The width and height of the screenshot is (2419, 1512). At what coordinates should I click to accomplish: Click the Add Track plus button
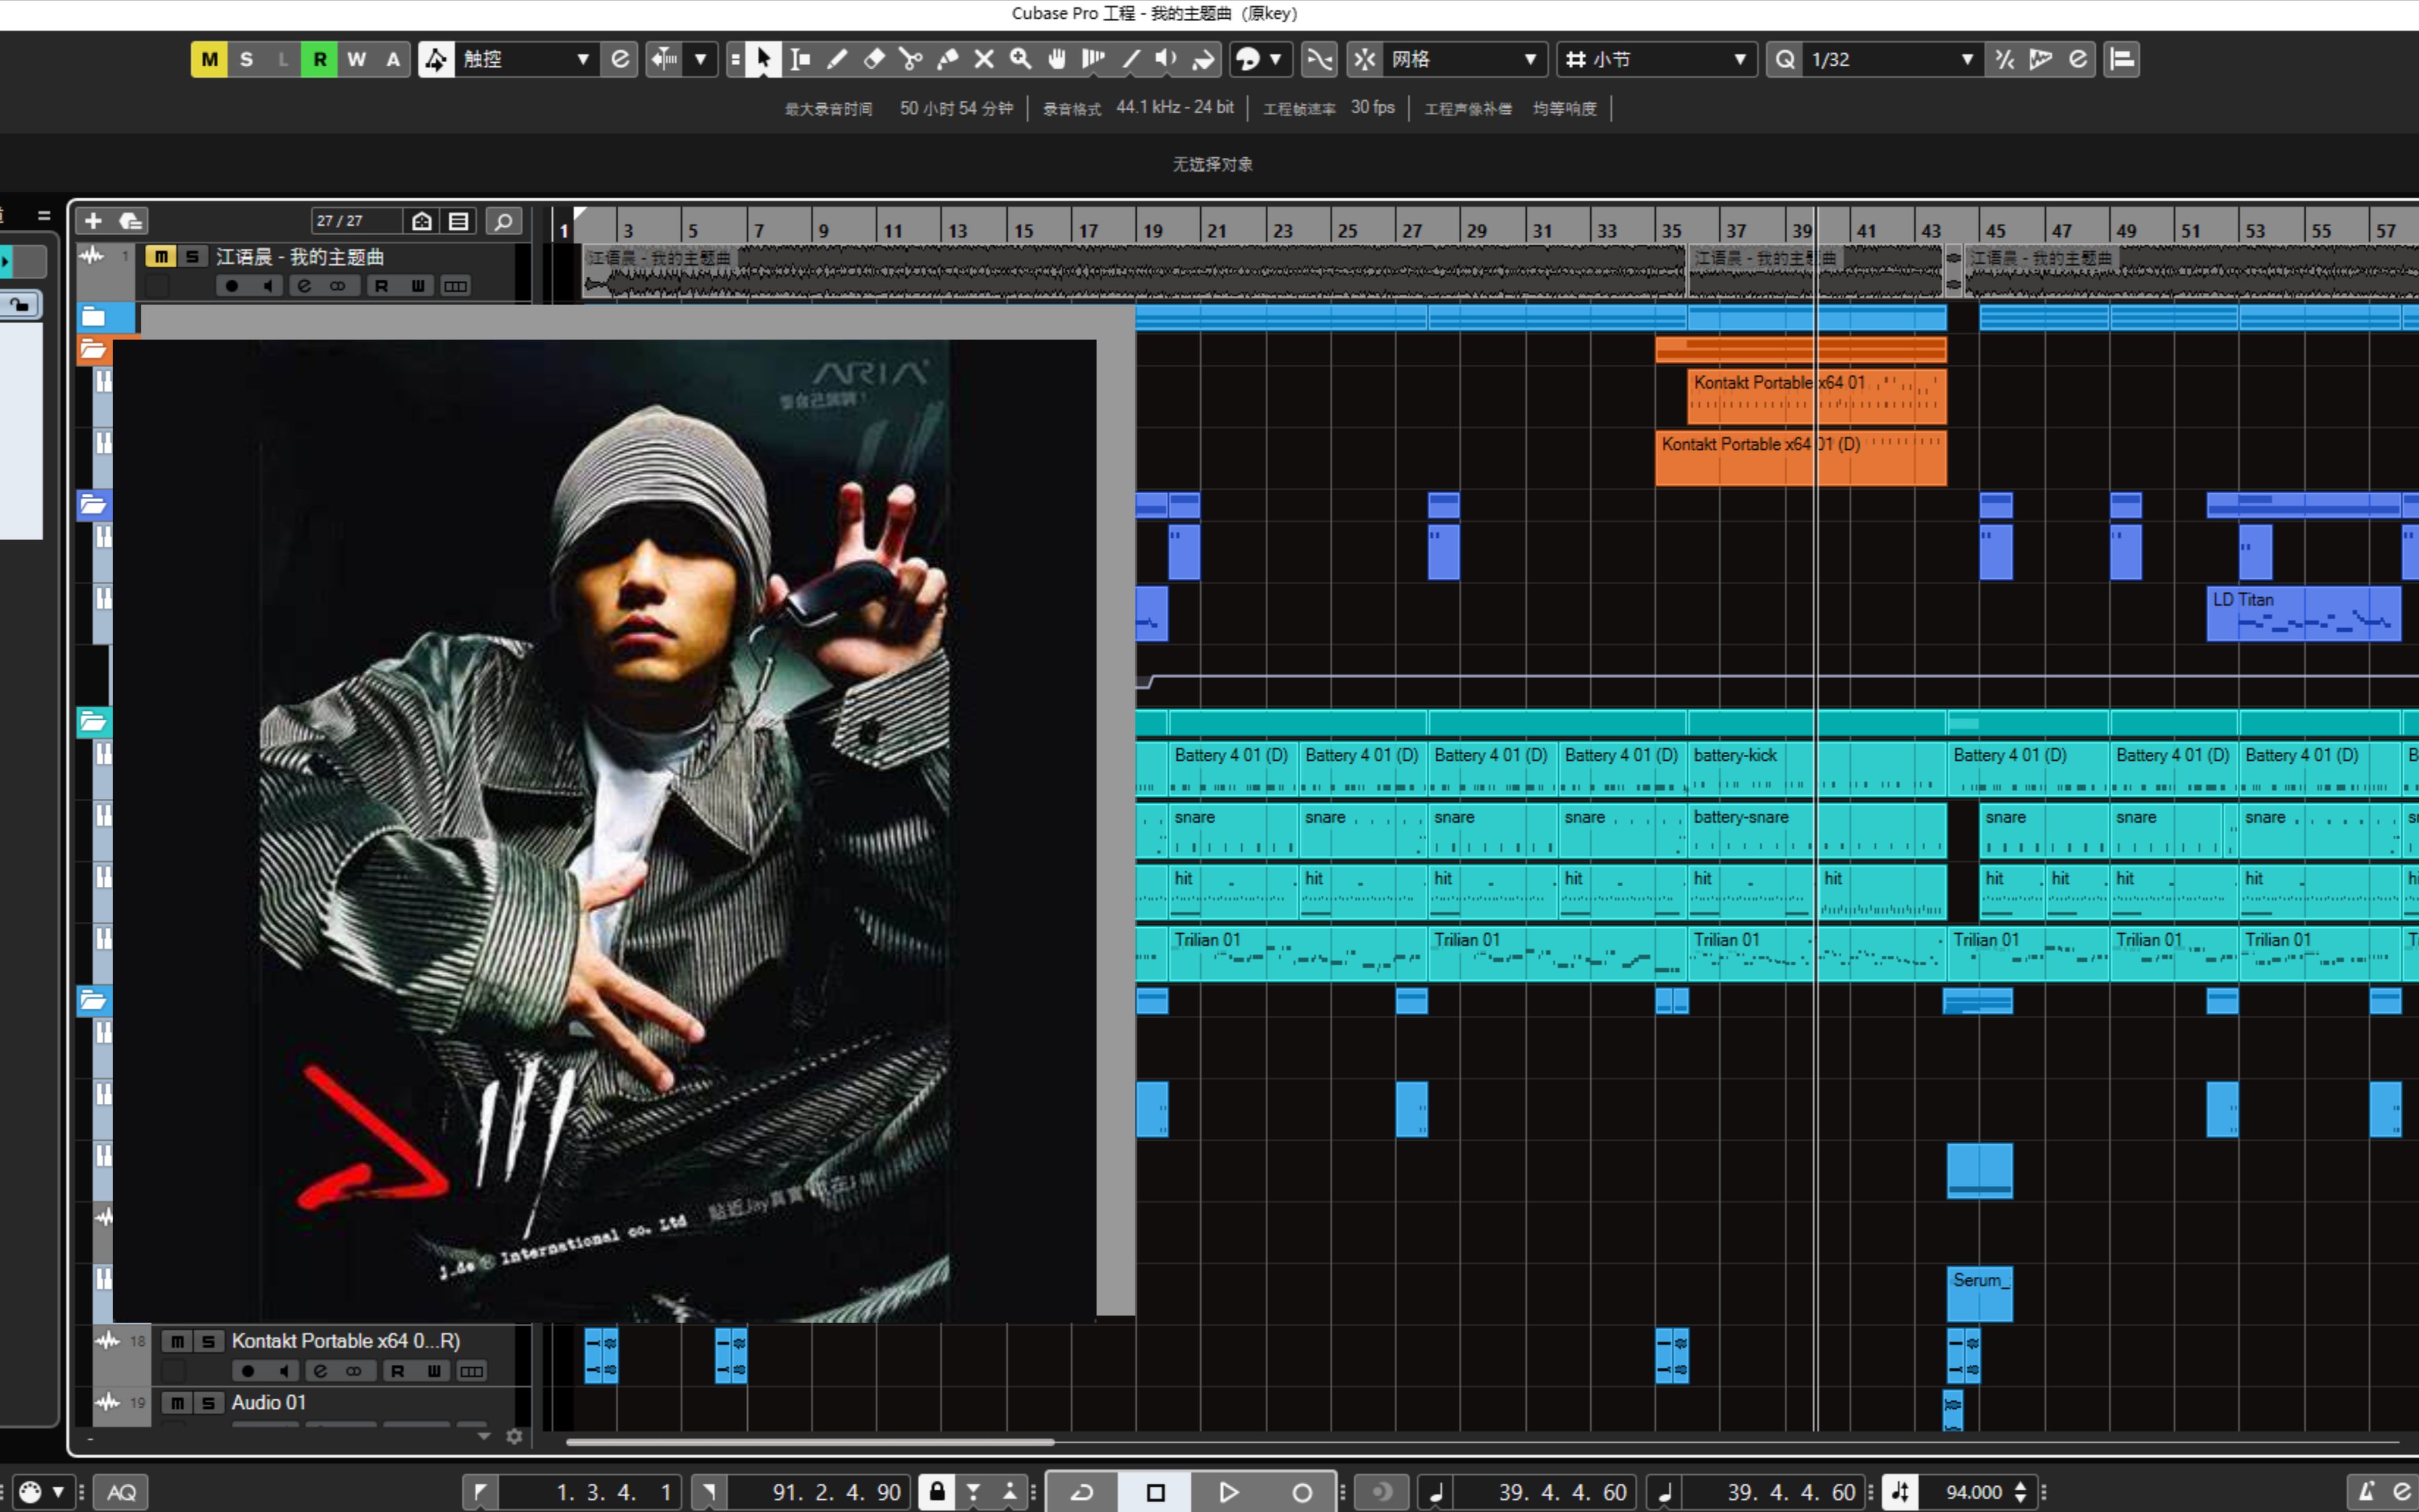(x=93, y=221)
